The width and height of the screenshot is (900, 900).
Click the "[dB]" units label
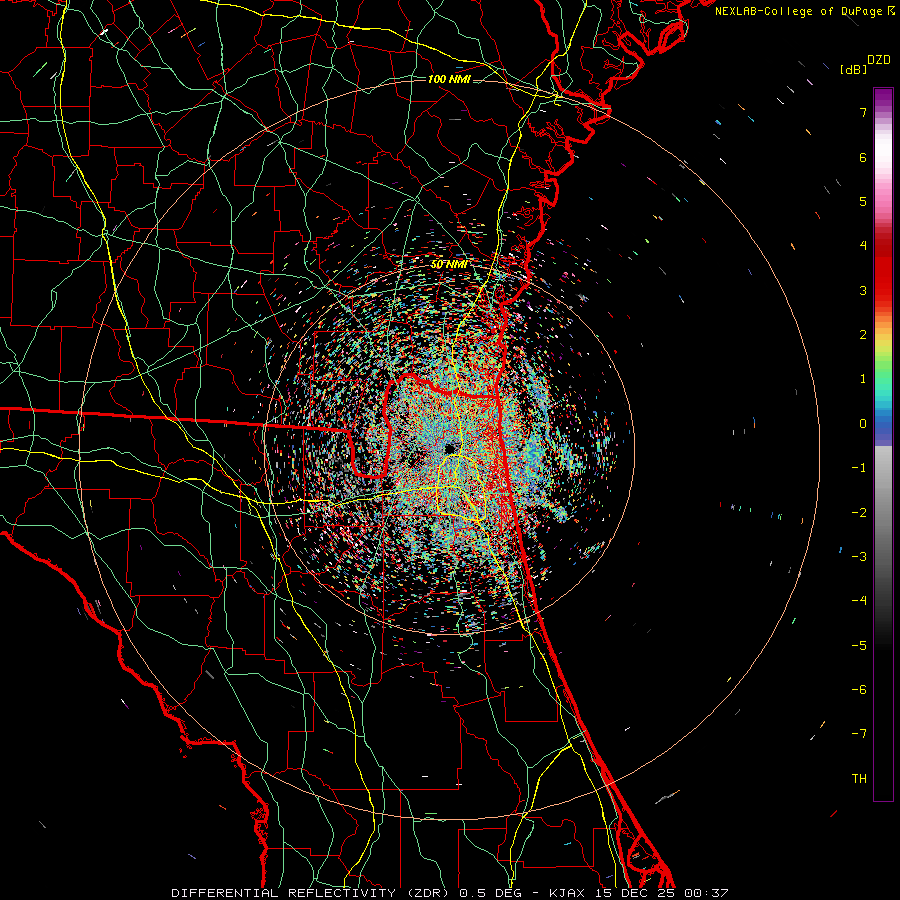pyautogui.click(x=853, y=69)
